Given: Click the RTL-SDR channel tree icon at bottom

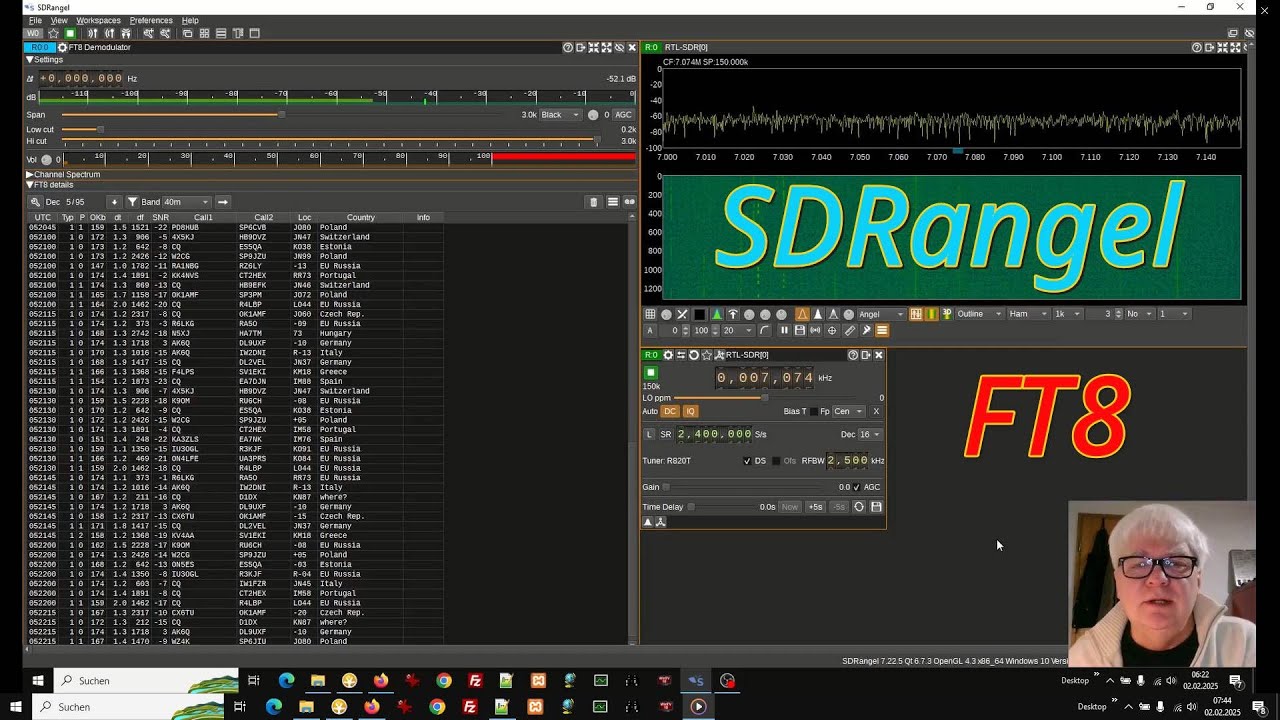Looking at the screenshot, I should point(660,522).
